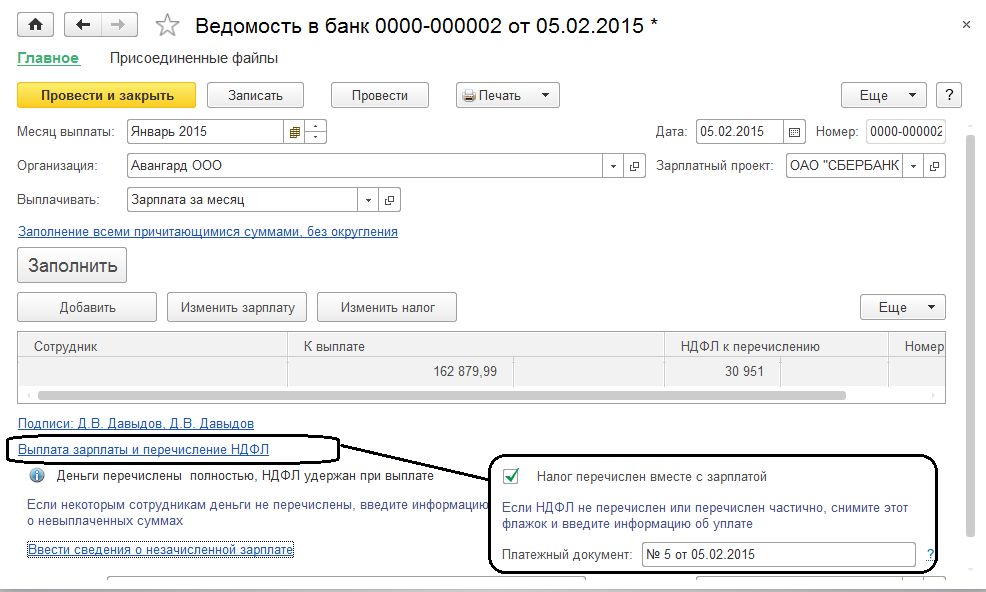
Task: Open salary project details icon
Action: 934,166
